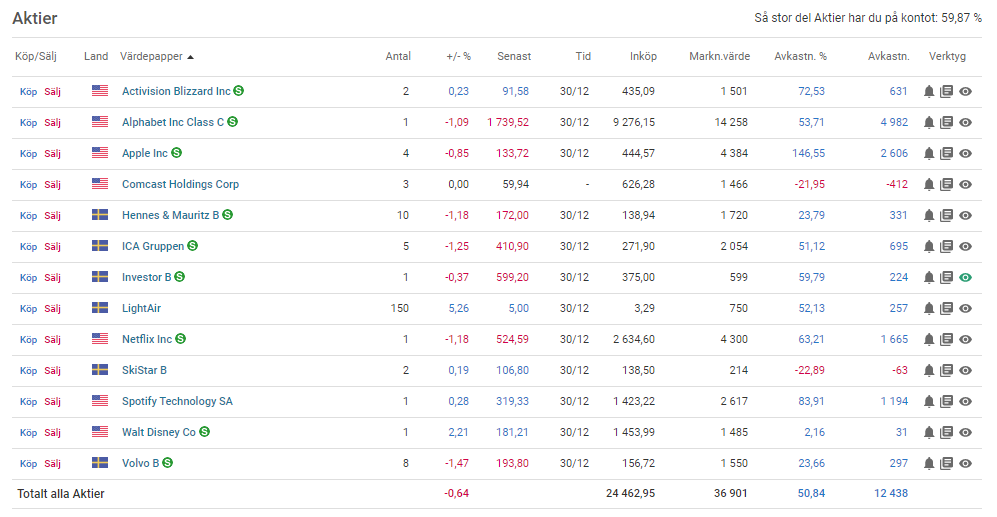The image size is (997, 517).
Task: Click the bell icon on ICA Gruppen row
Action: click(929, 246)
